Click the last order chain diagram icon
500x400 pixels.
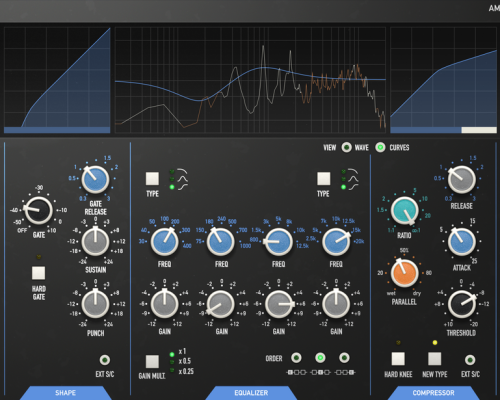pos(345,372)
